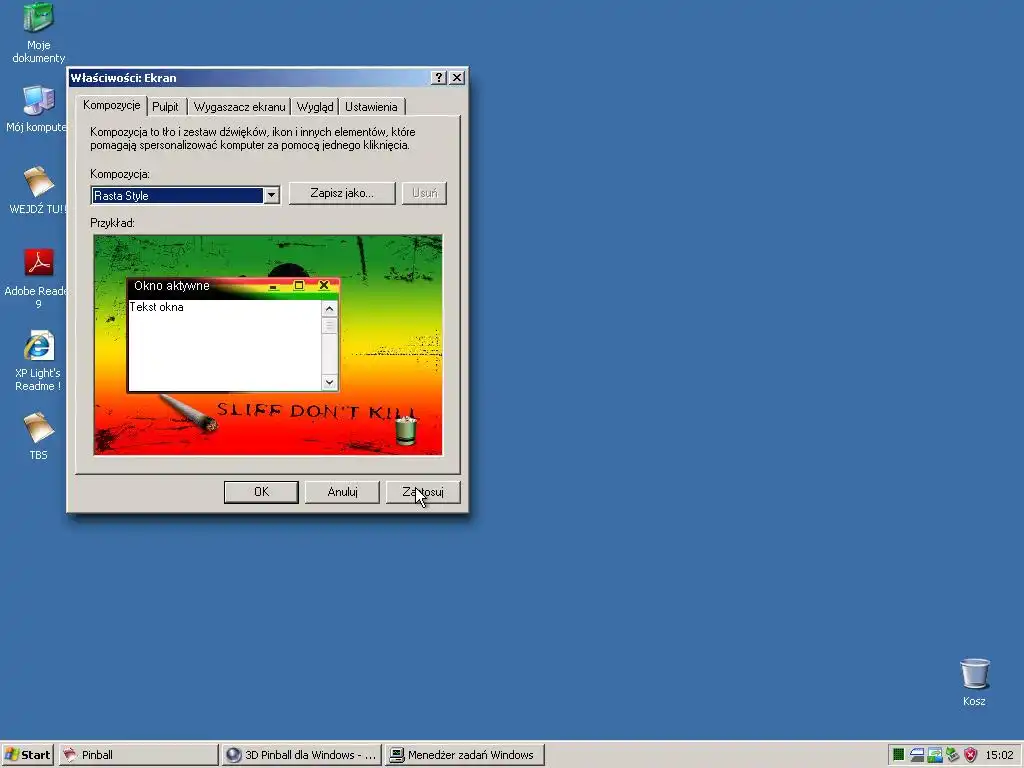Click the keyboard-shaped tray icon beside the CPU meter
This screenshot has width=1024, height=768.
coord(916,755)
